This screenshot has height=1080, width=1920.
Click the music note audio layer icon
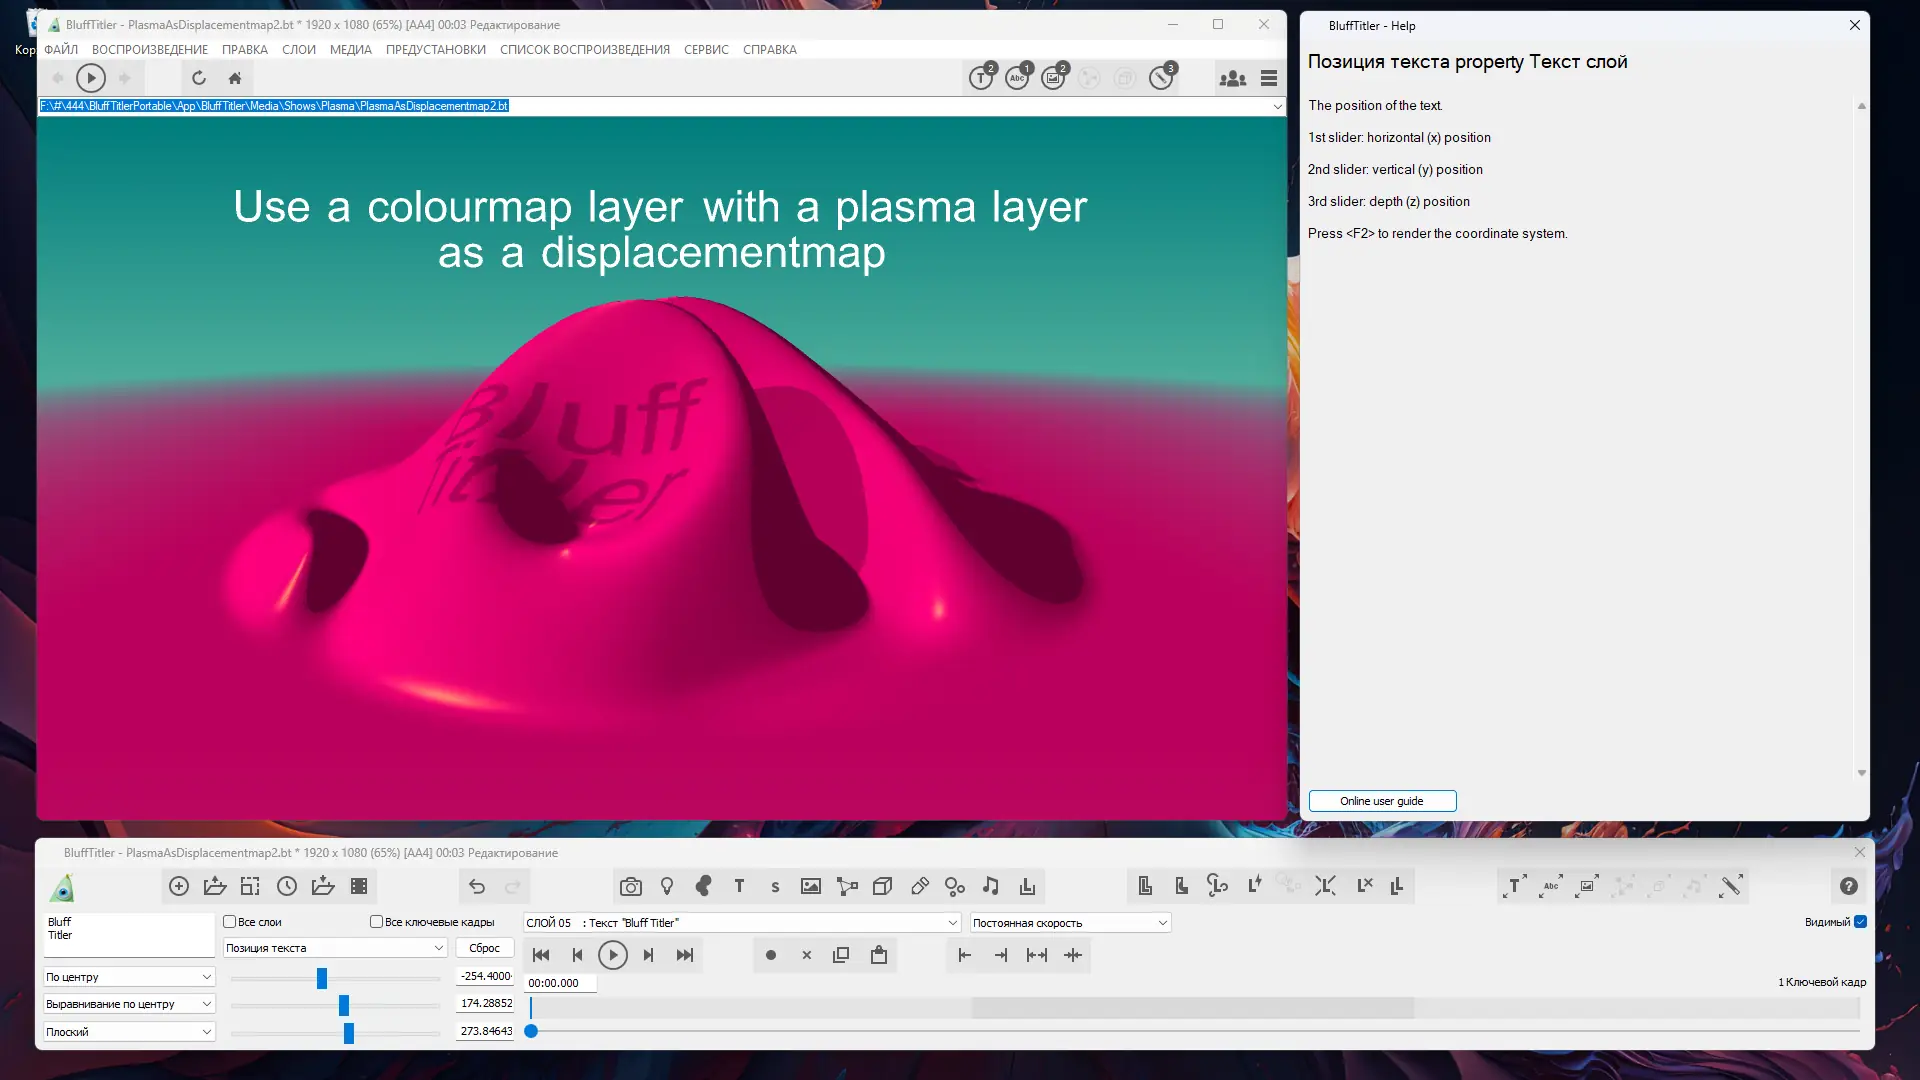[x=991, y=886]
